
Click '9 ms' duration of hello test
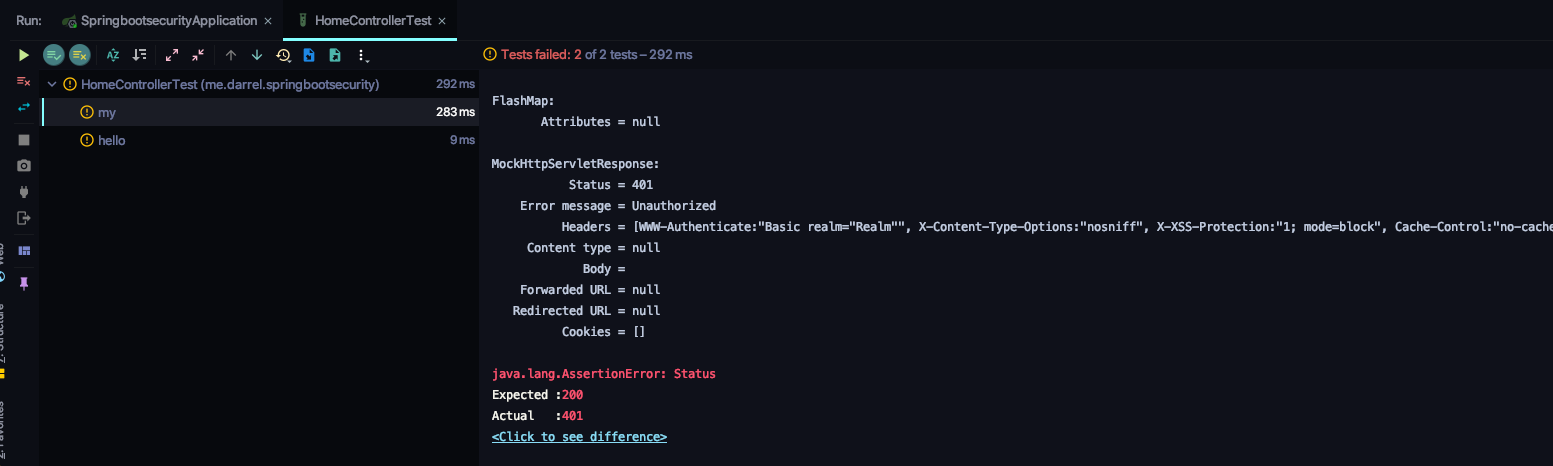click(x=462, y=141)
